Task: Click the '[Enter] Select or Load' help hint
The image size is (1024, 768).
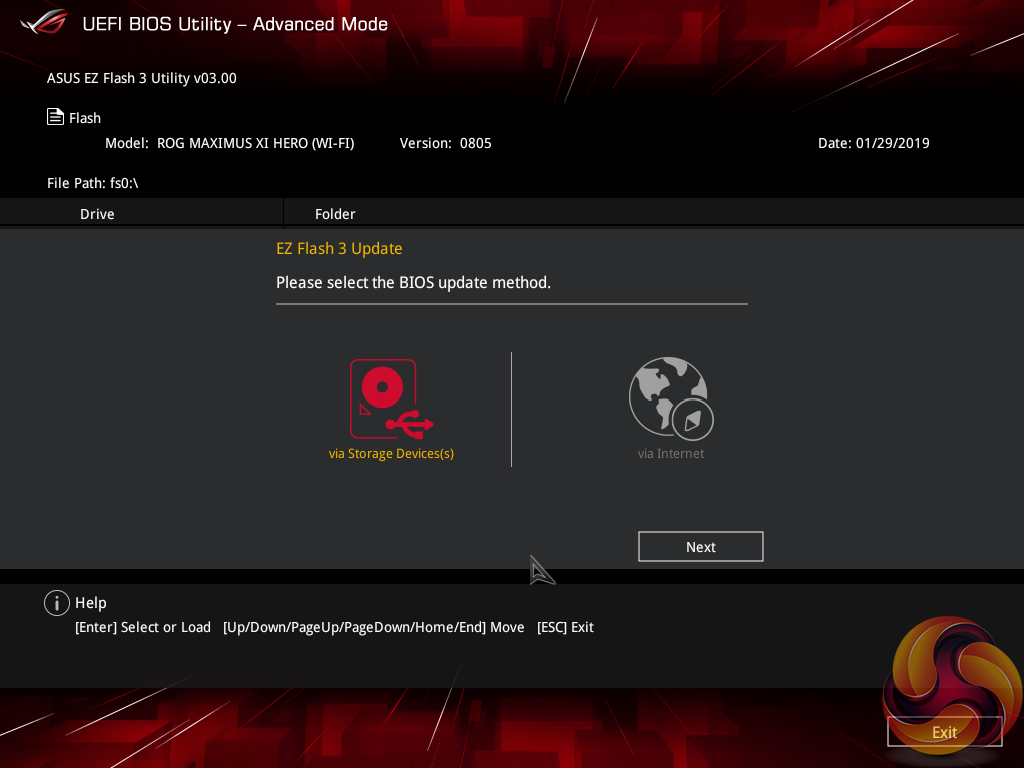Action: point(143,628)
